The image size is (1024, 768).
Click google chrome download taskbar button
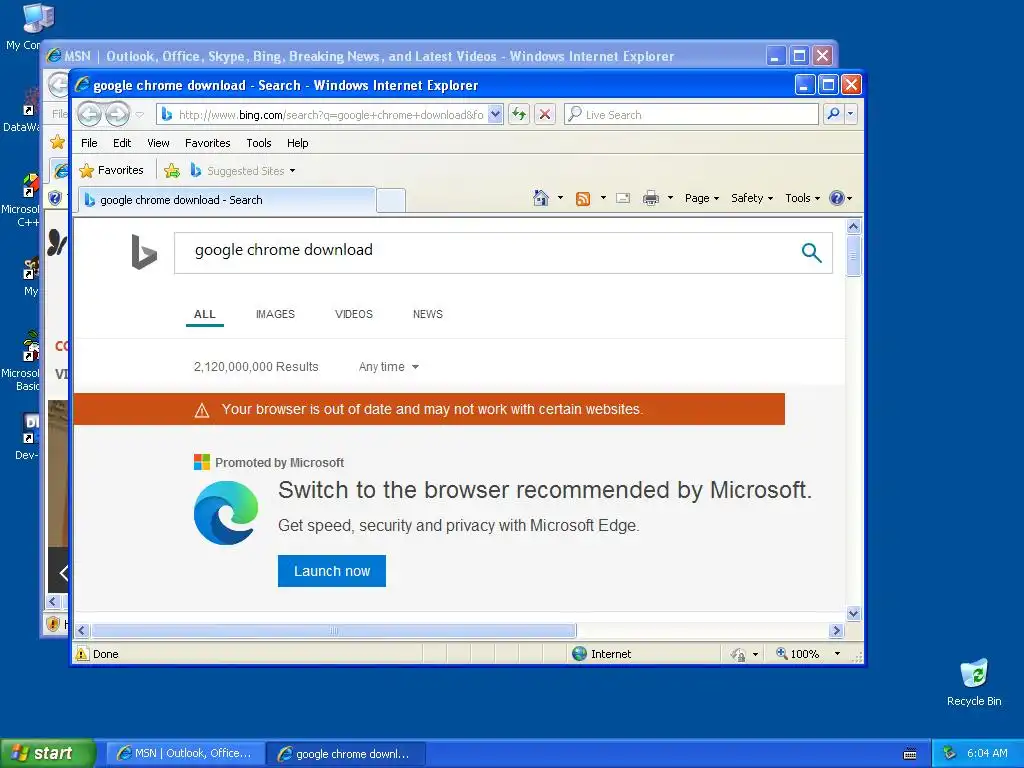pos(345,754)
